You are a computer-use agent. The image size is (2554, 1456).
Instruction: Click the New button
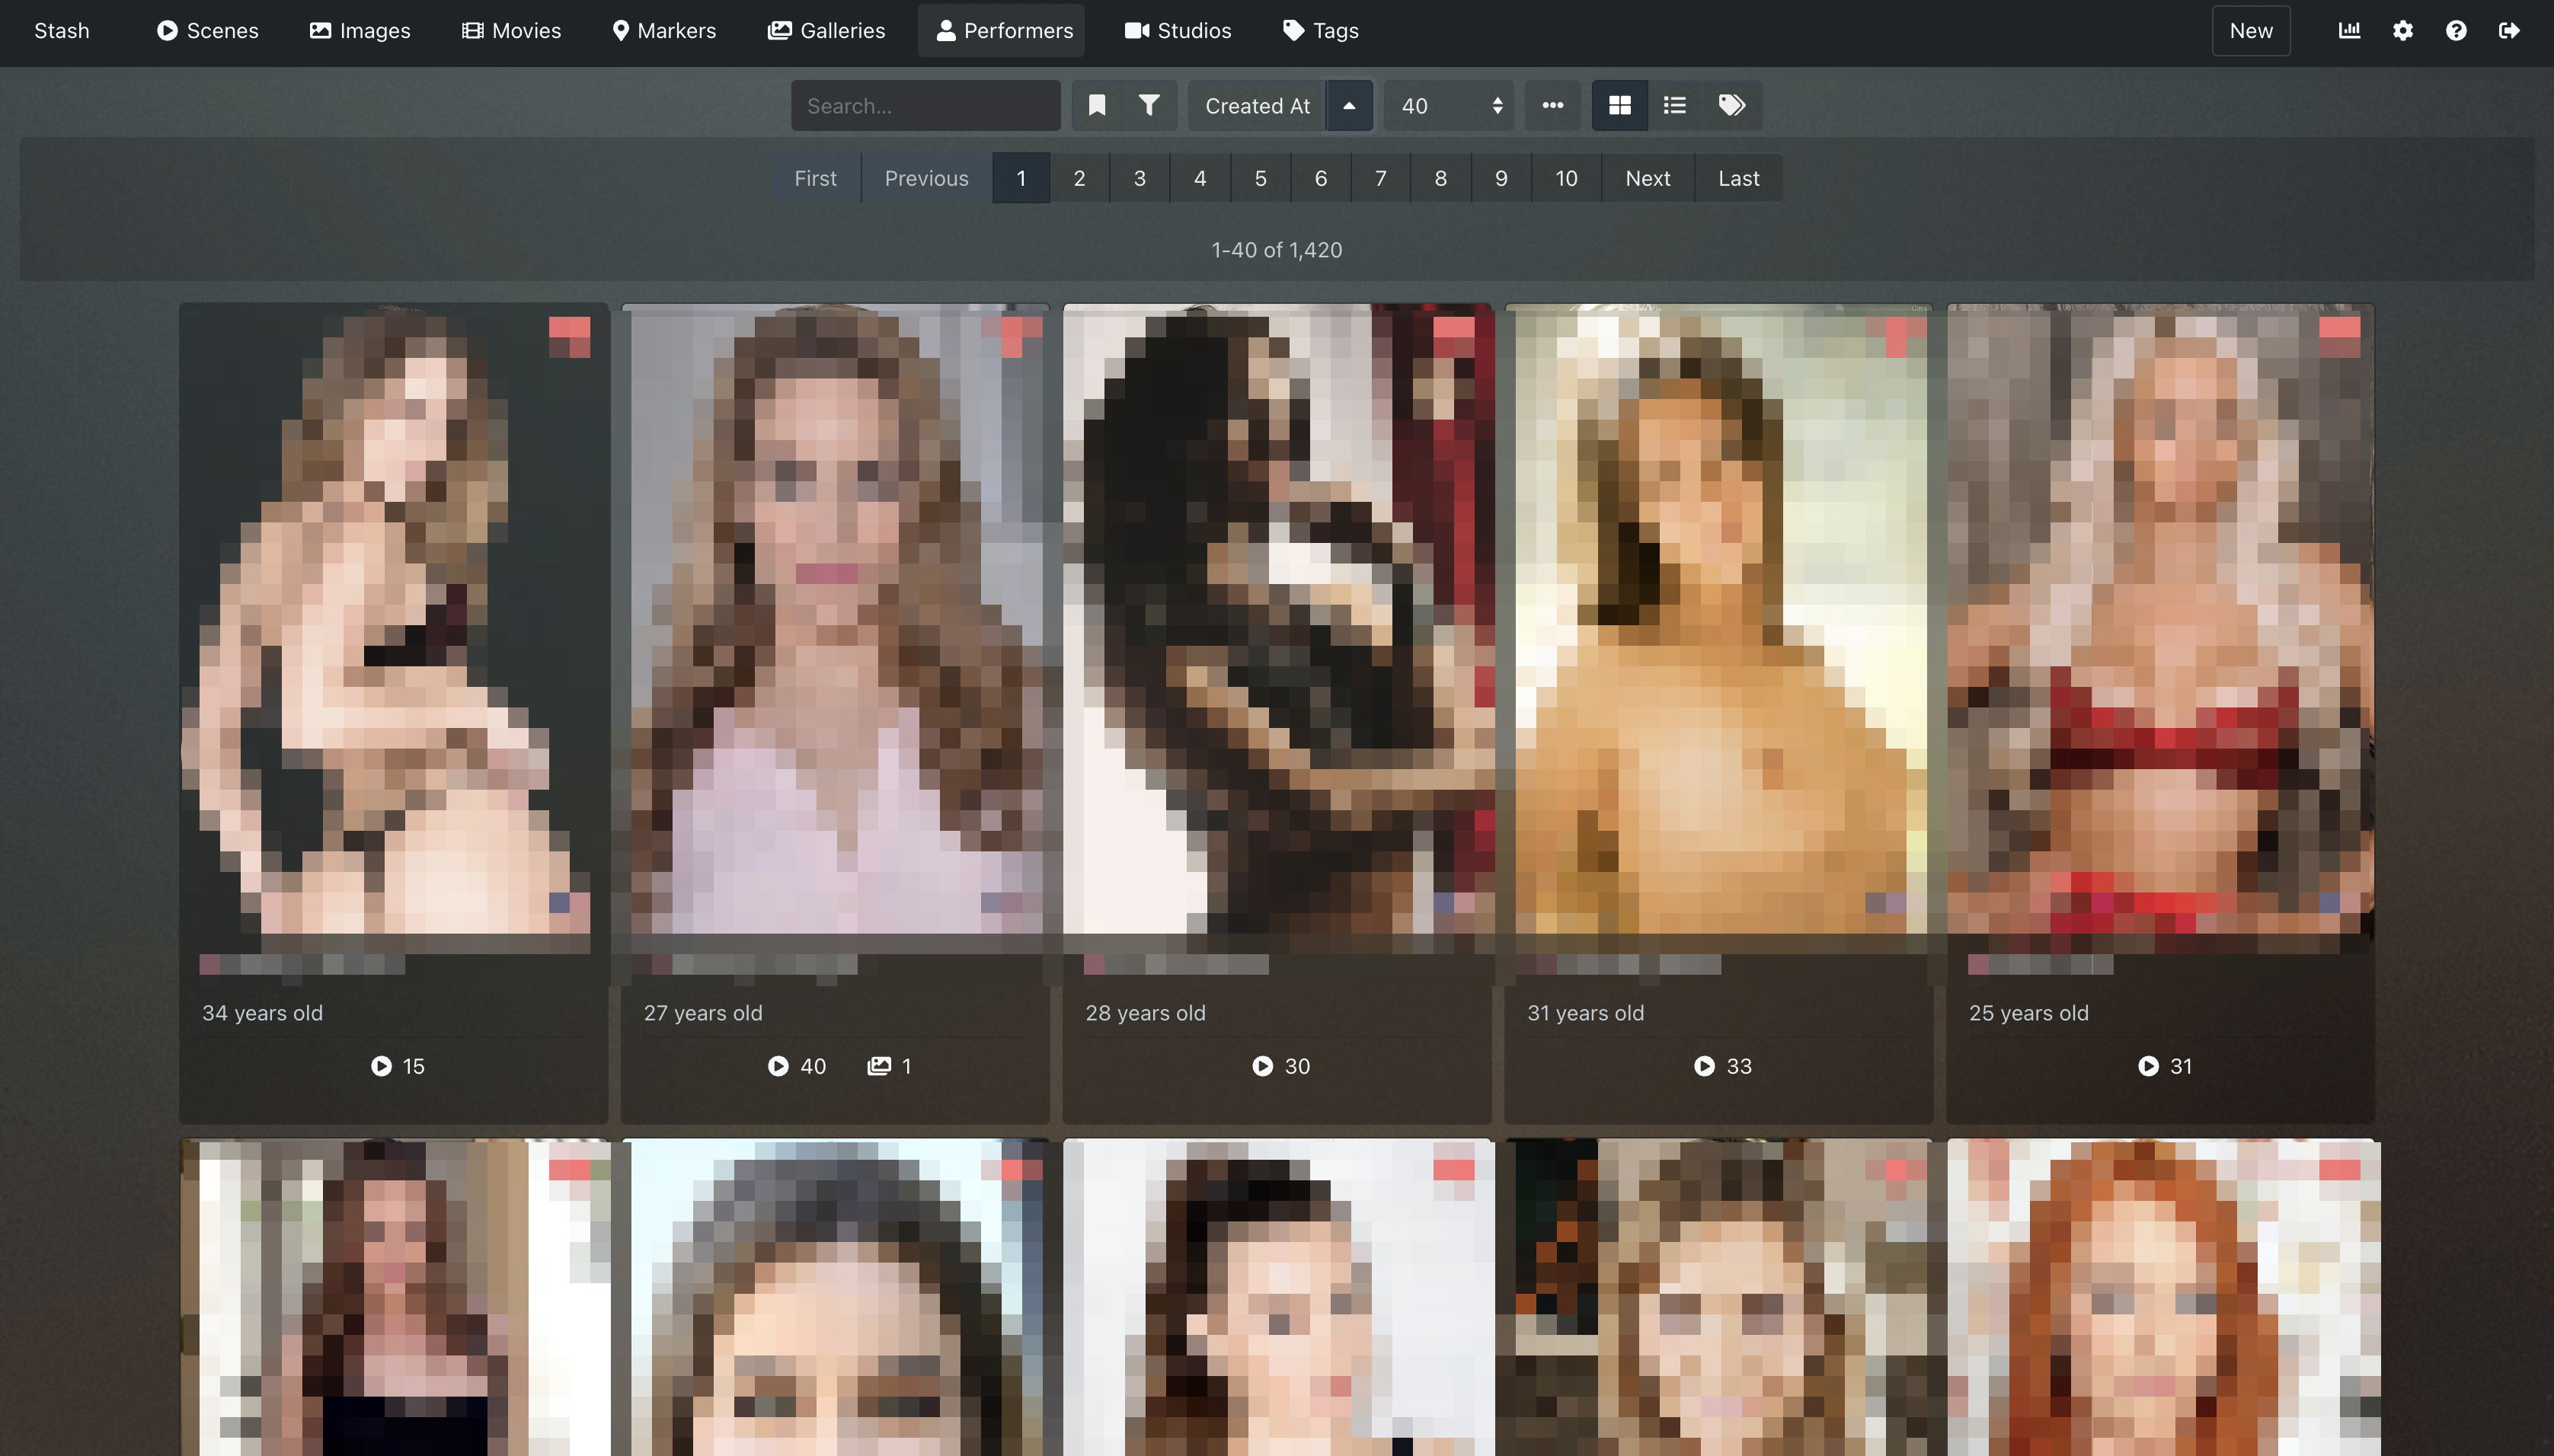coord(2251,30)
